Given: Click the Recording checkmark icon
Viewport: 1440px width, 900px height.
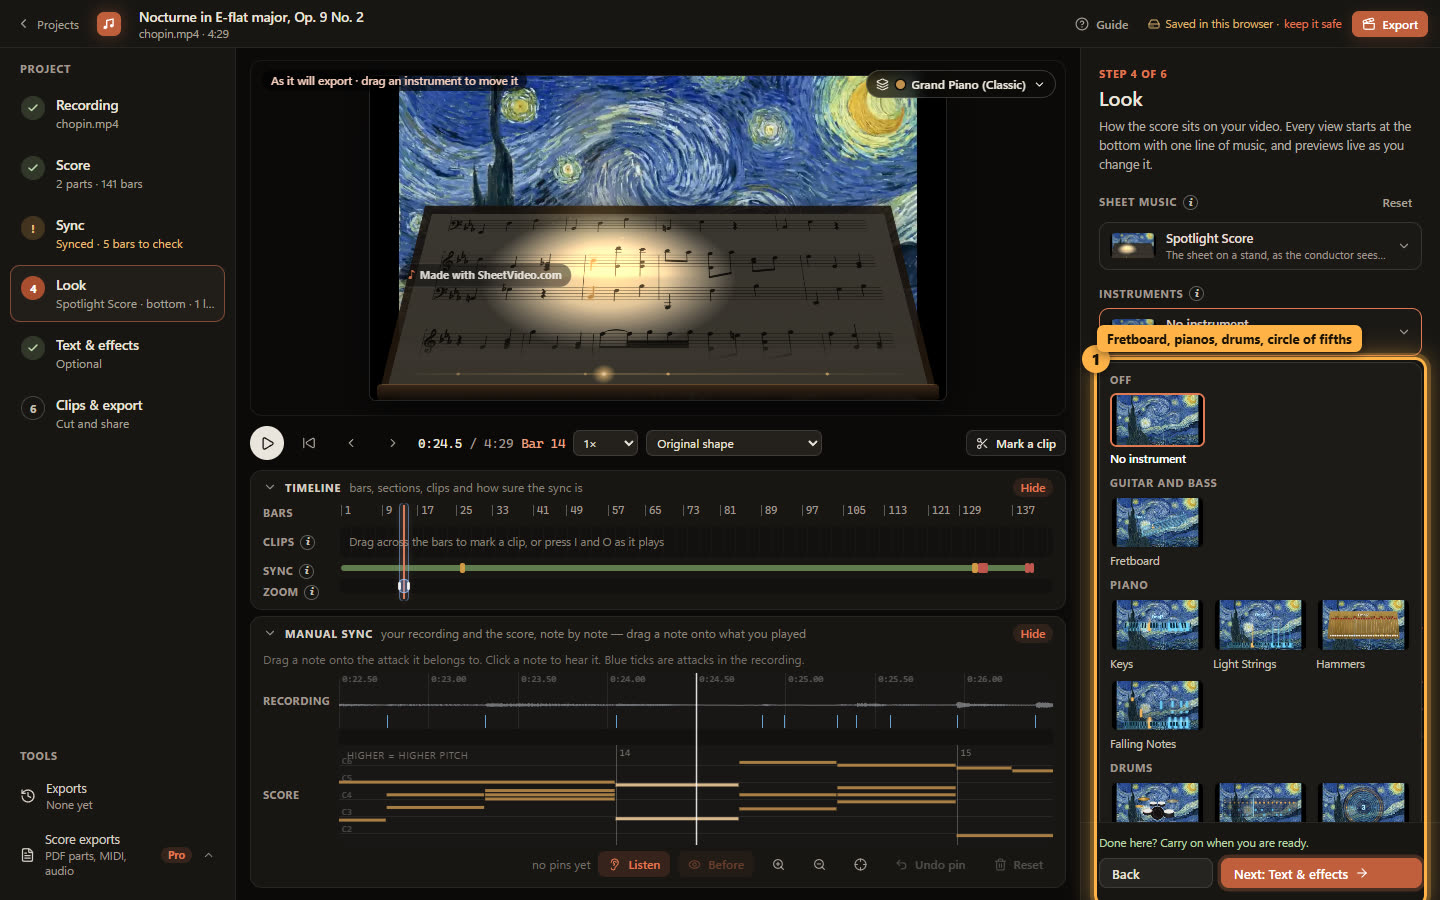Looking at the screenshot, I should (33, 108).
